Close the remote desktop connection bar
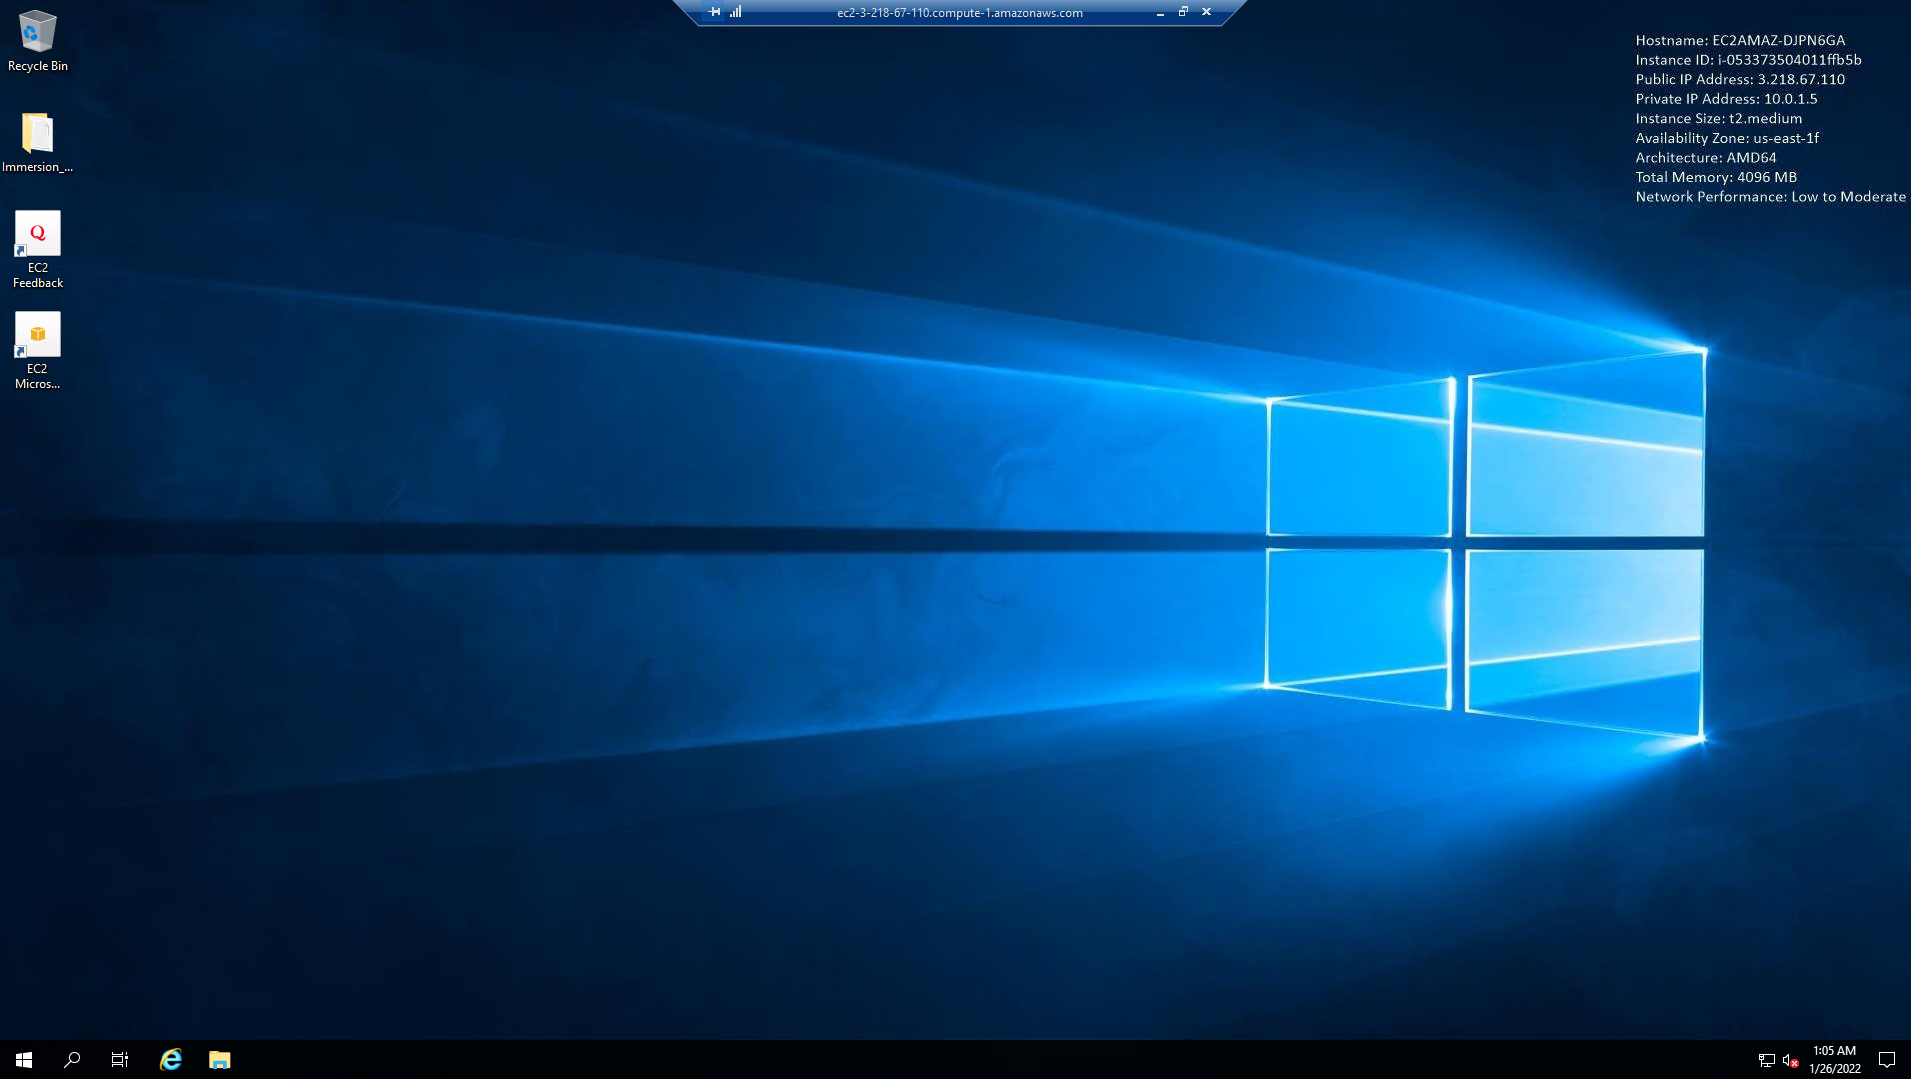 point(1206,12)
